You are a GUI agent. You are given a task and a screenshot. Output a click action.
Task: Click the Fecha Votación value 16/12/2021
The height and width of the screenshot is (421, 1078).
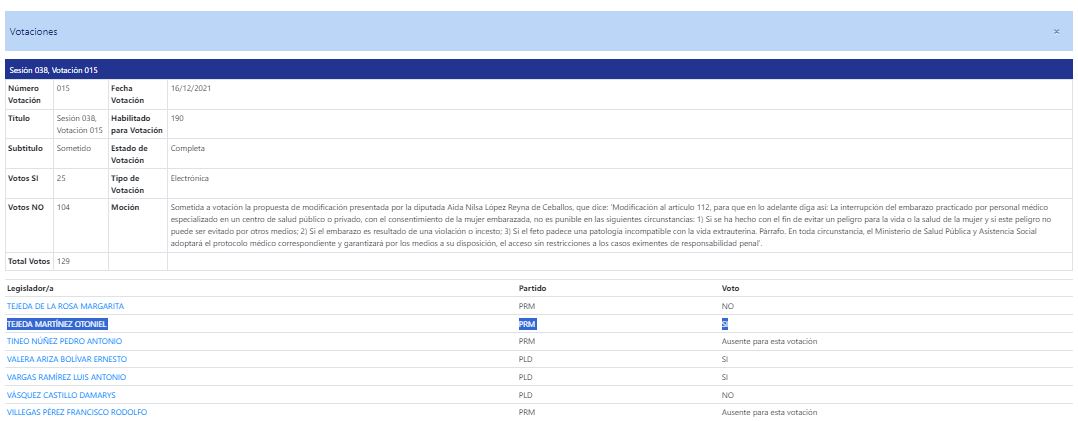pyautogui.click(x=191, y=88)
